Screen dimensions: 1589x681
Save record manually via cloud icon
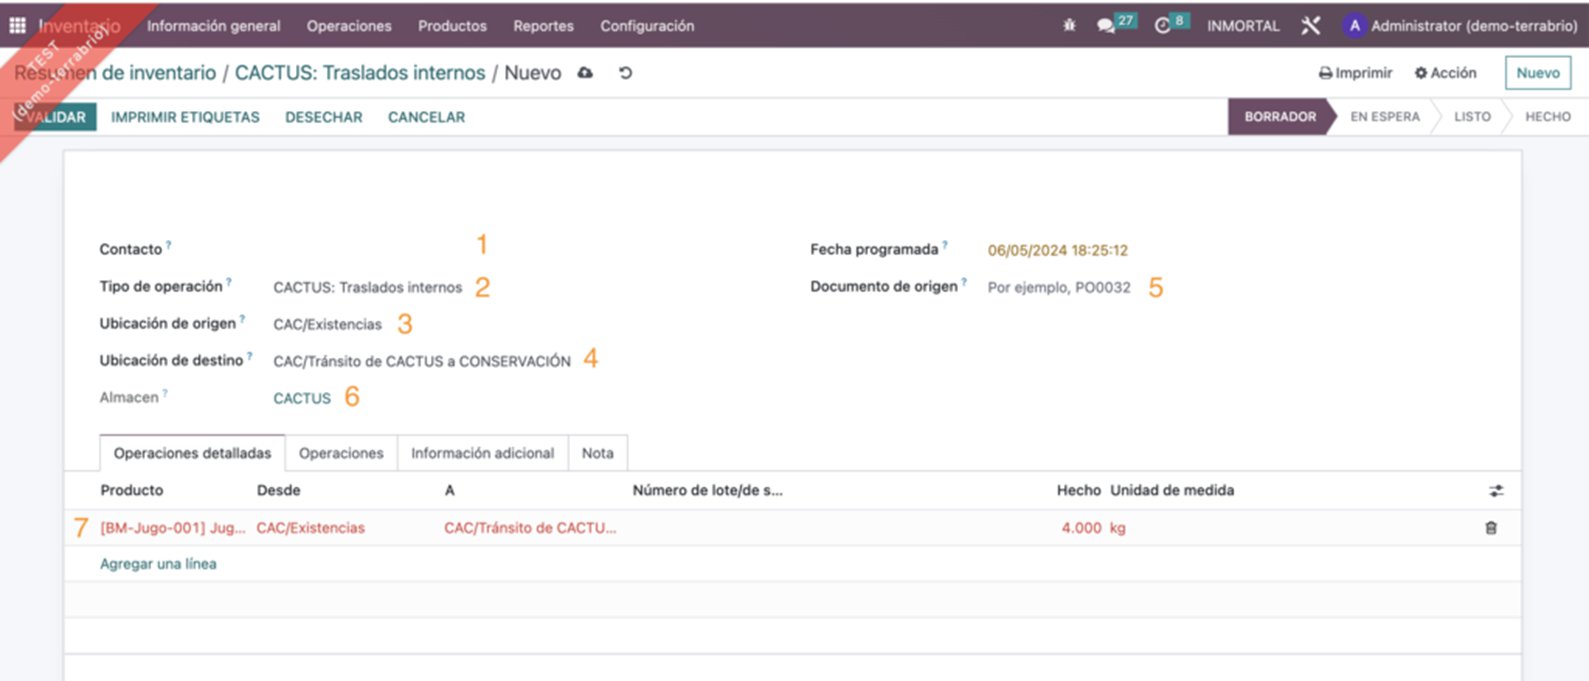(585, 73)
